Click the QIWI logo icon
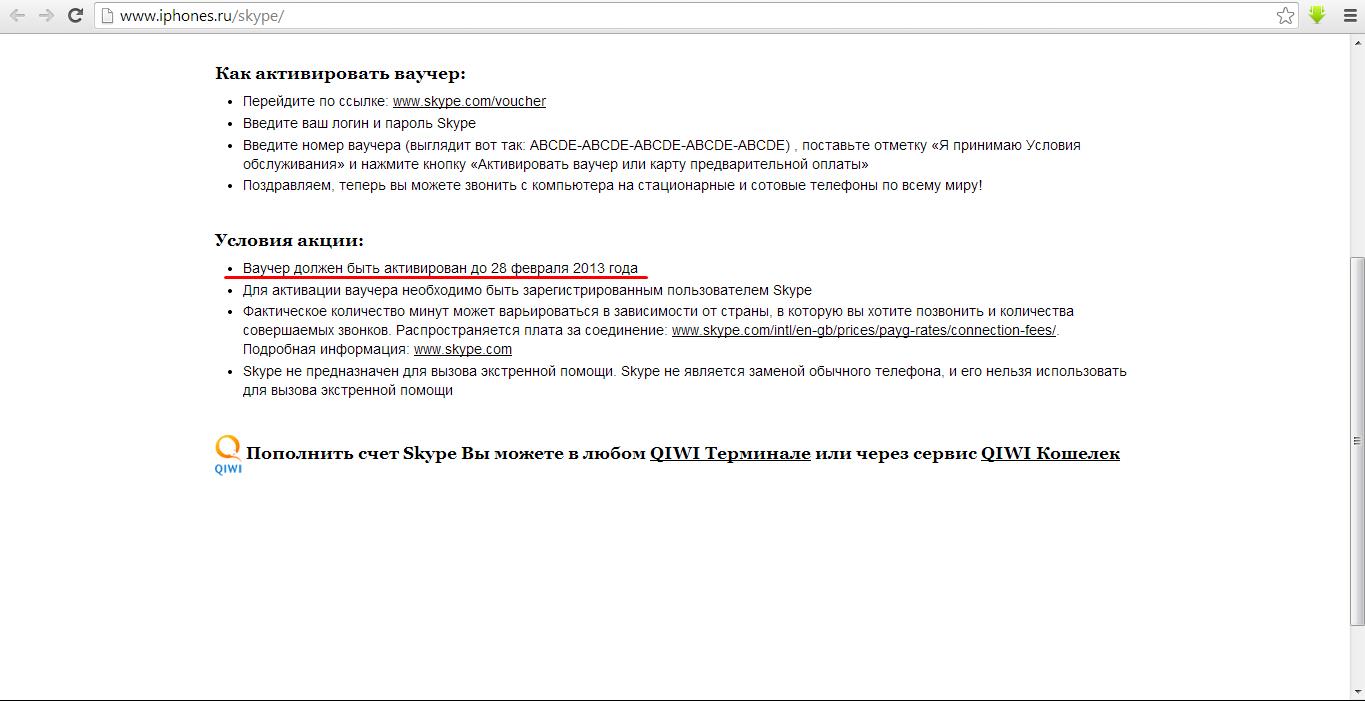 [x=228, y=454]
